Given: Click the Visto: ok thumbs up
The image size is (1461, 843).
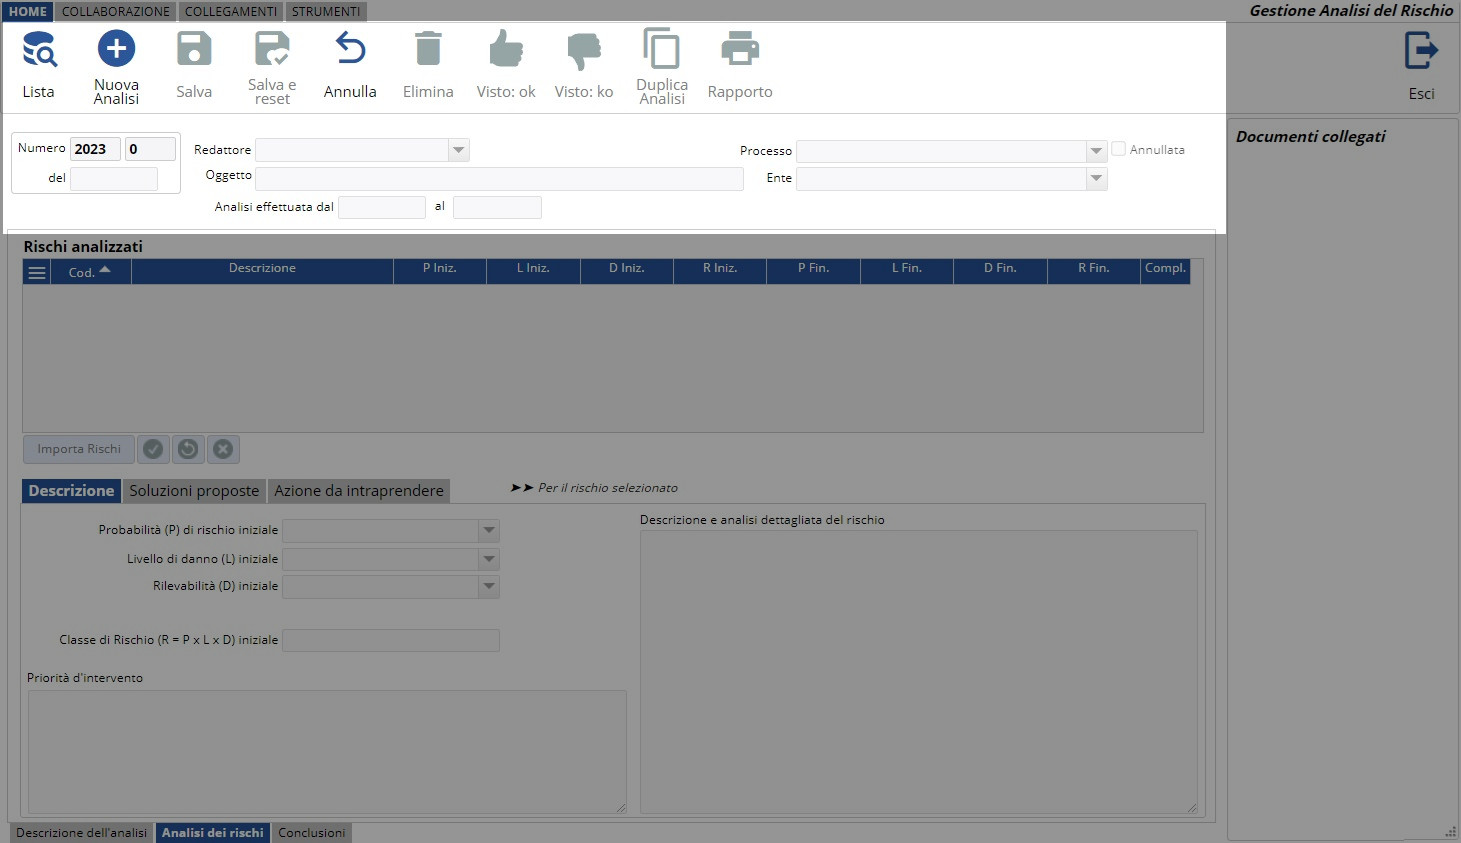Looking at the screenshot, I should point(506,50).
